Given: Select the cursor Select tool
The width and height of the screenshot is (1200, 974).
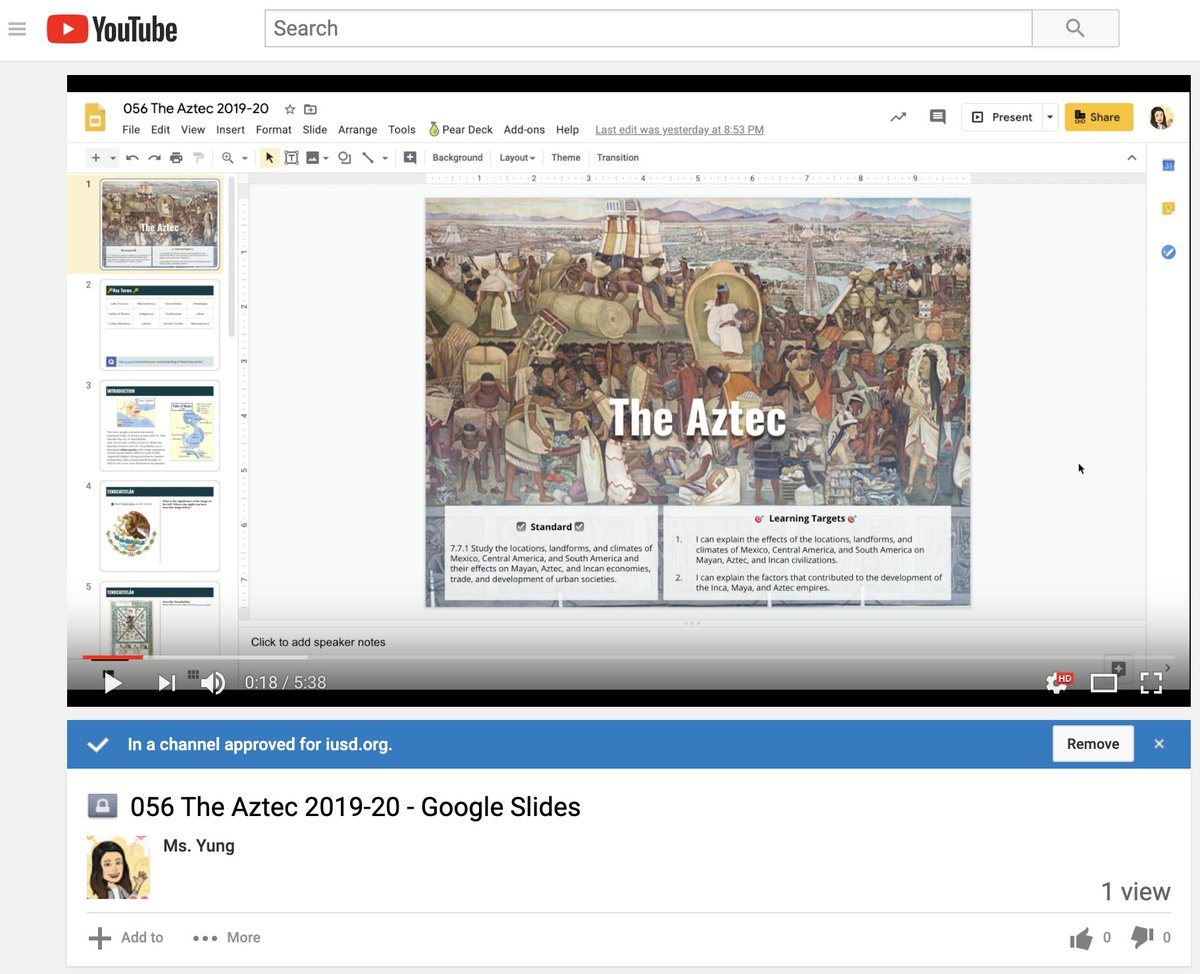Looking at the screenshot, I should point(269,158).
